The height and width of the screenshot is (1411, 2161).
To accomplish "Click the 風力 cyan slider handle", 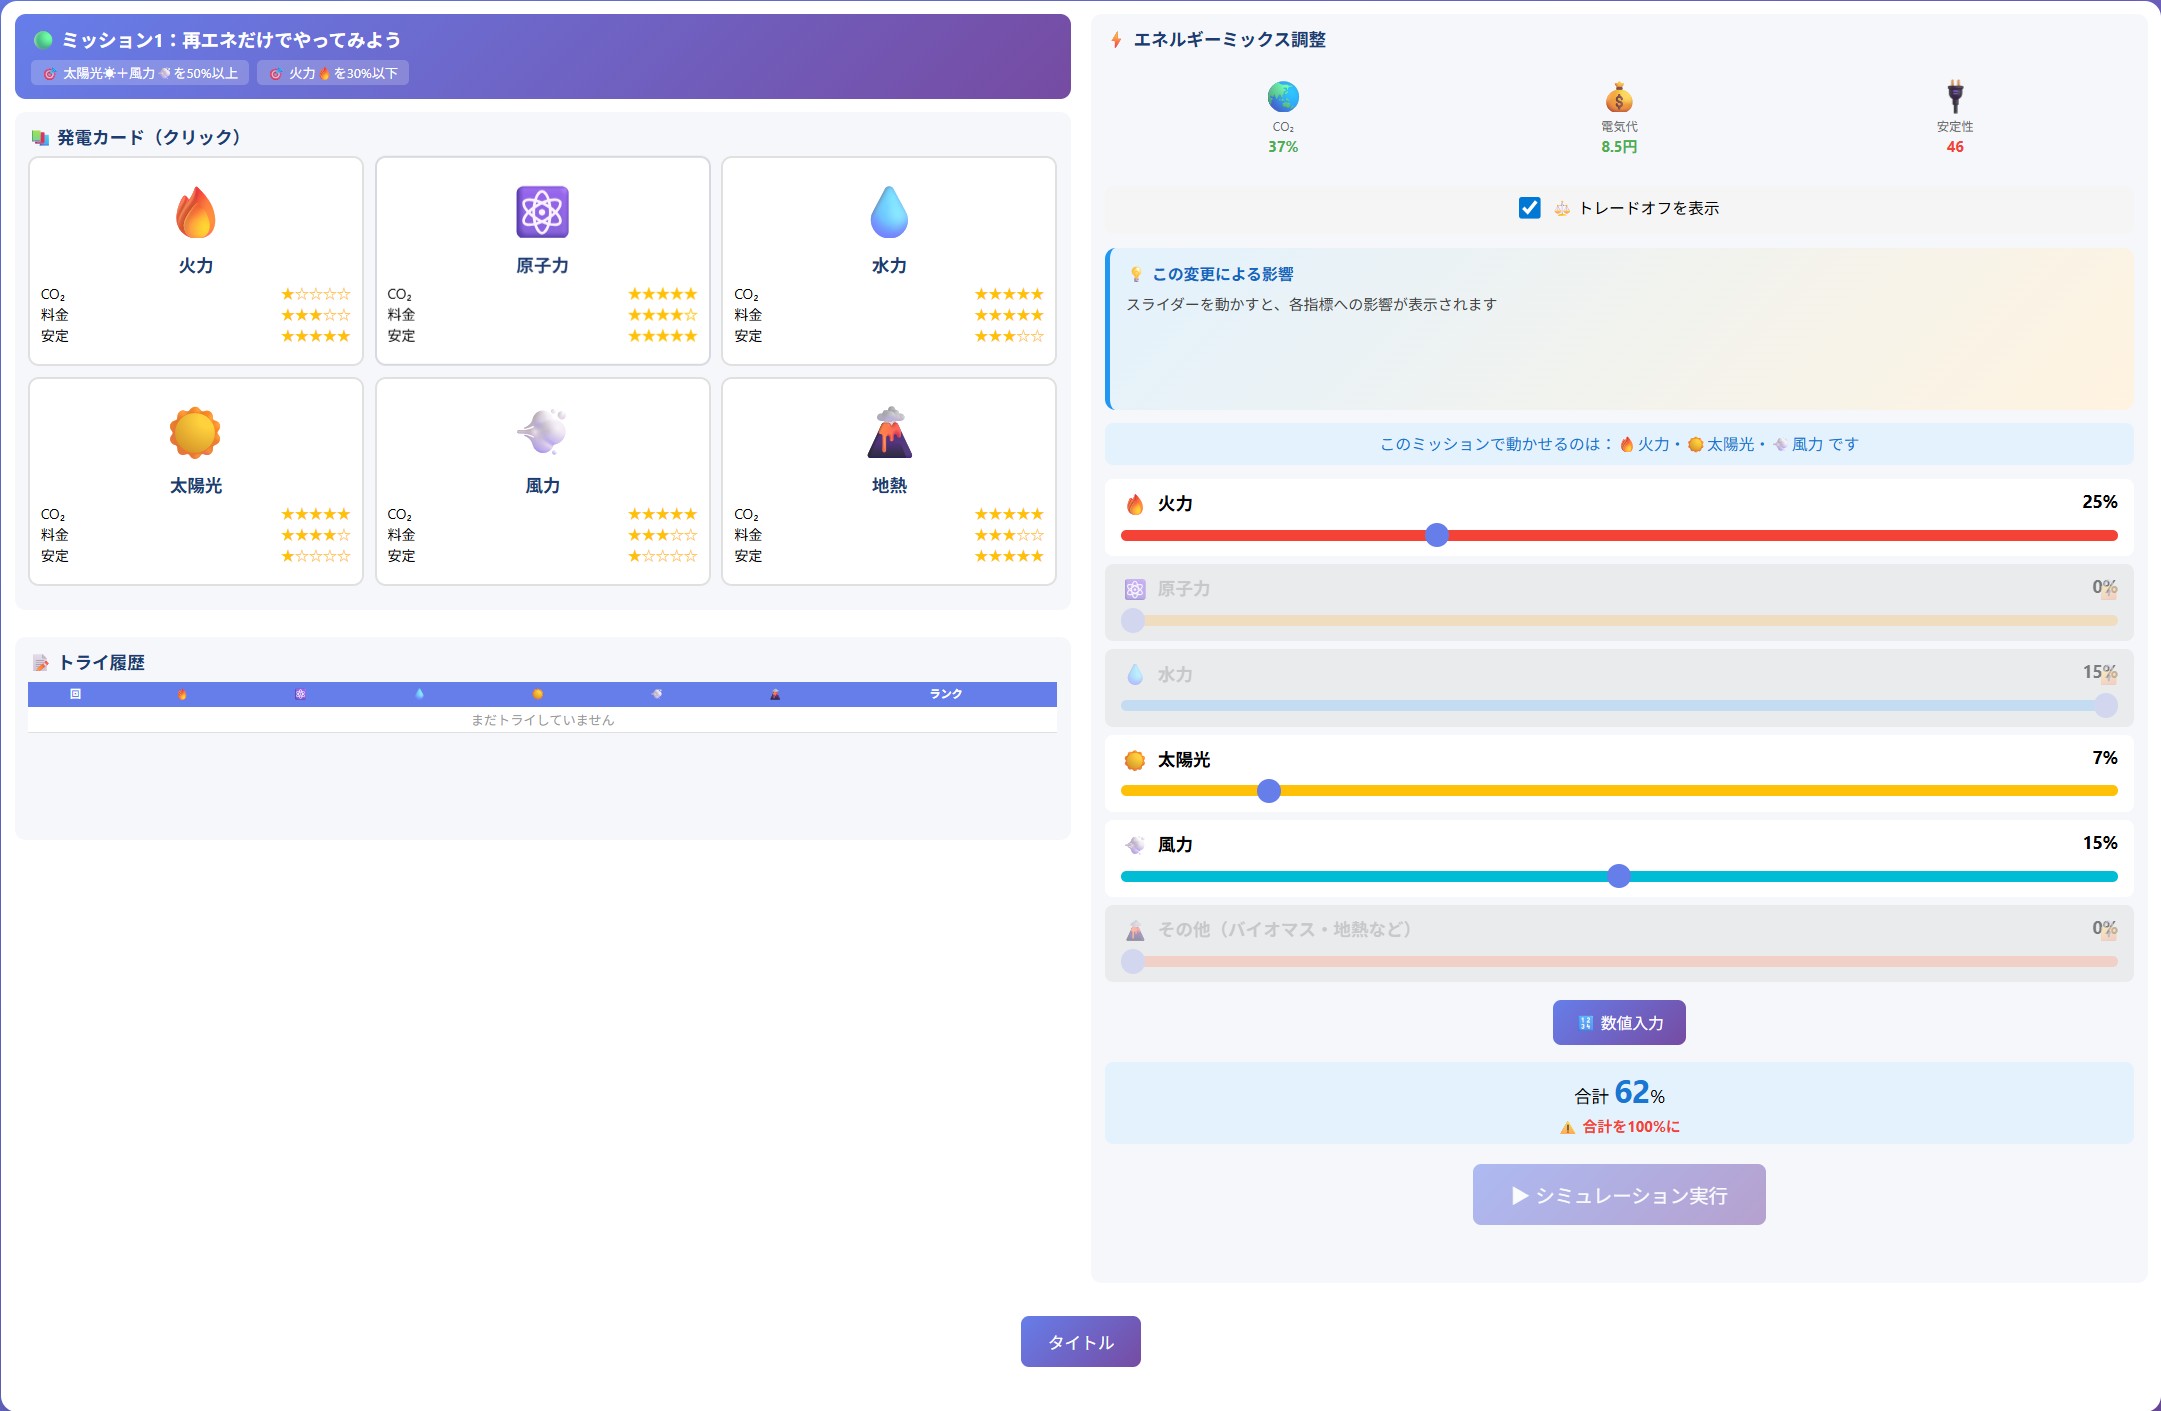I will (x=1619, y=876).
